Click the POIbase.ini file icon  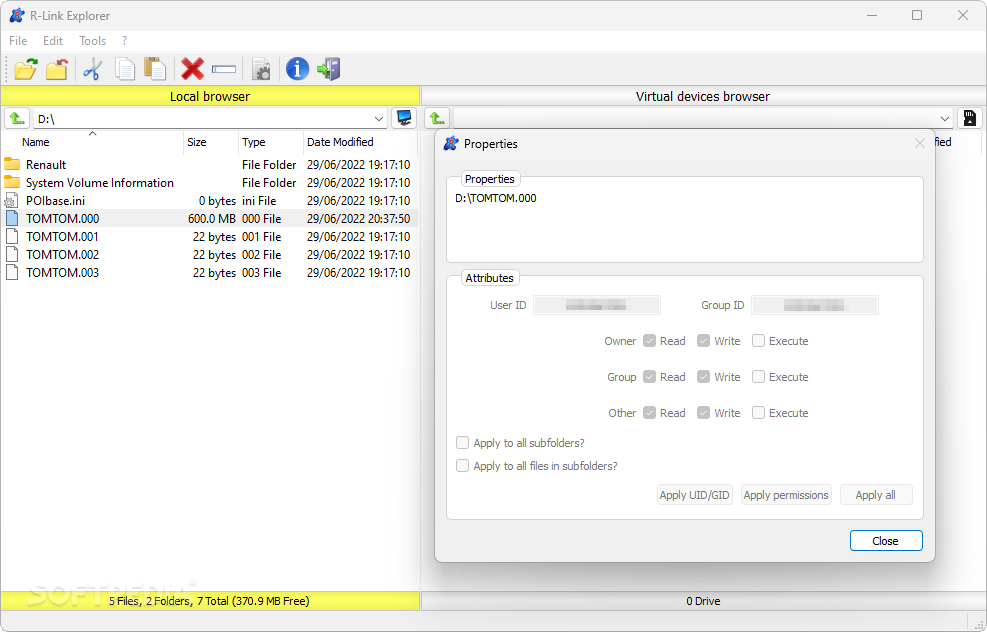point(11,201)
